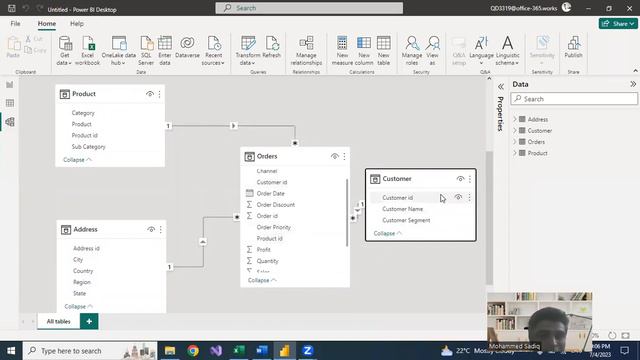
Task: Toggle visibility of Product table
Action: pyautogui.click(x=150, y=94)
